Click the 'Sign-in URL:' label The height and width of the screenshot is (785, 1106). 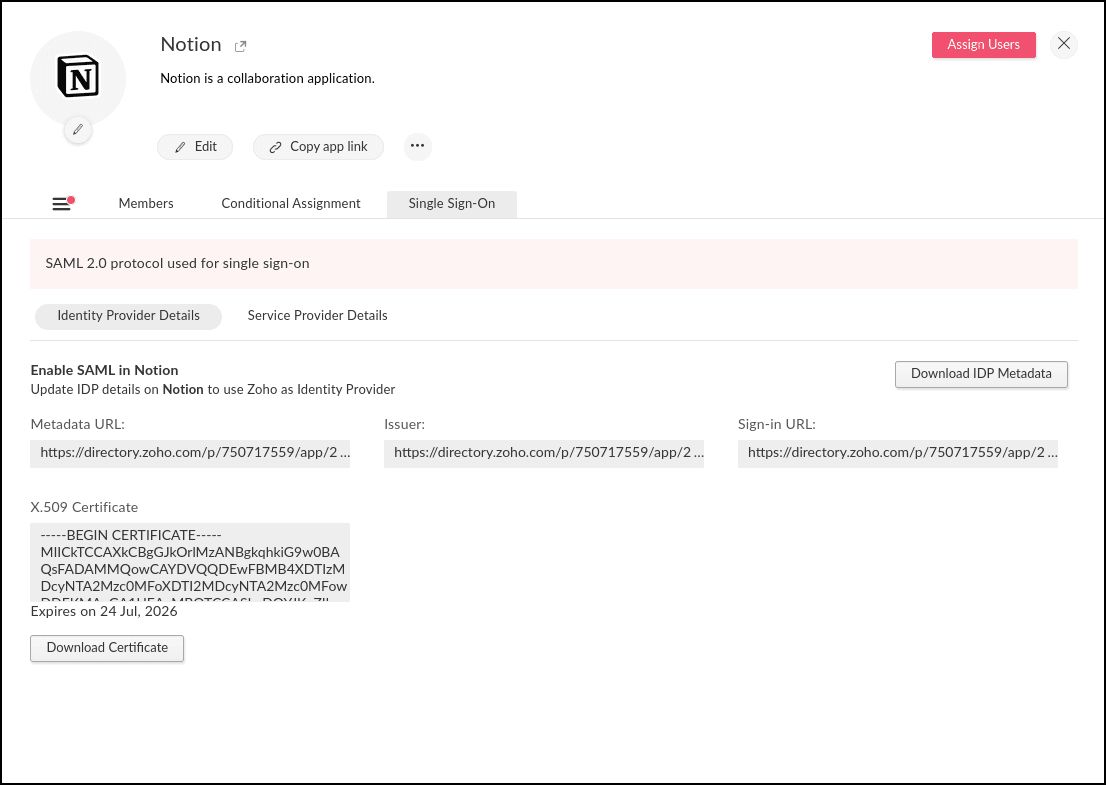777,425
